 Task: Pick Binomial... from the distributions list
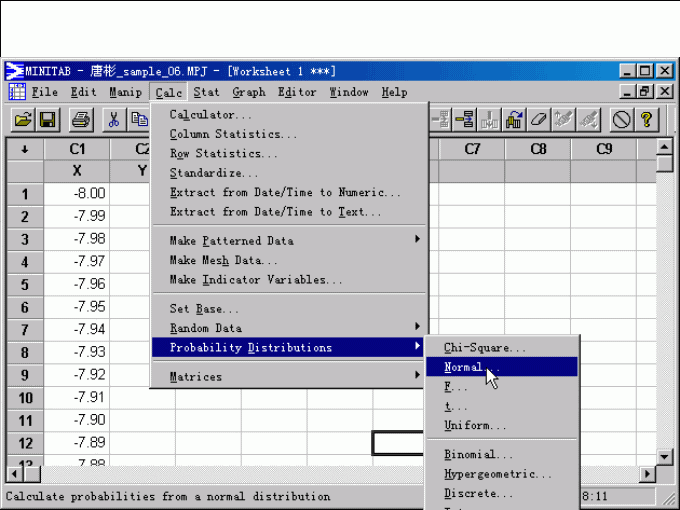pos(478,455)
